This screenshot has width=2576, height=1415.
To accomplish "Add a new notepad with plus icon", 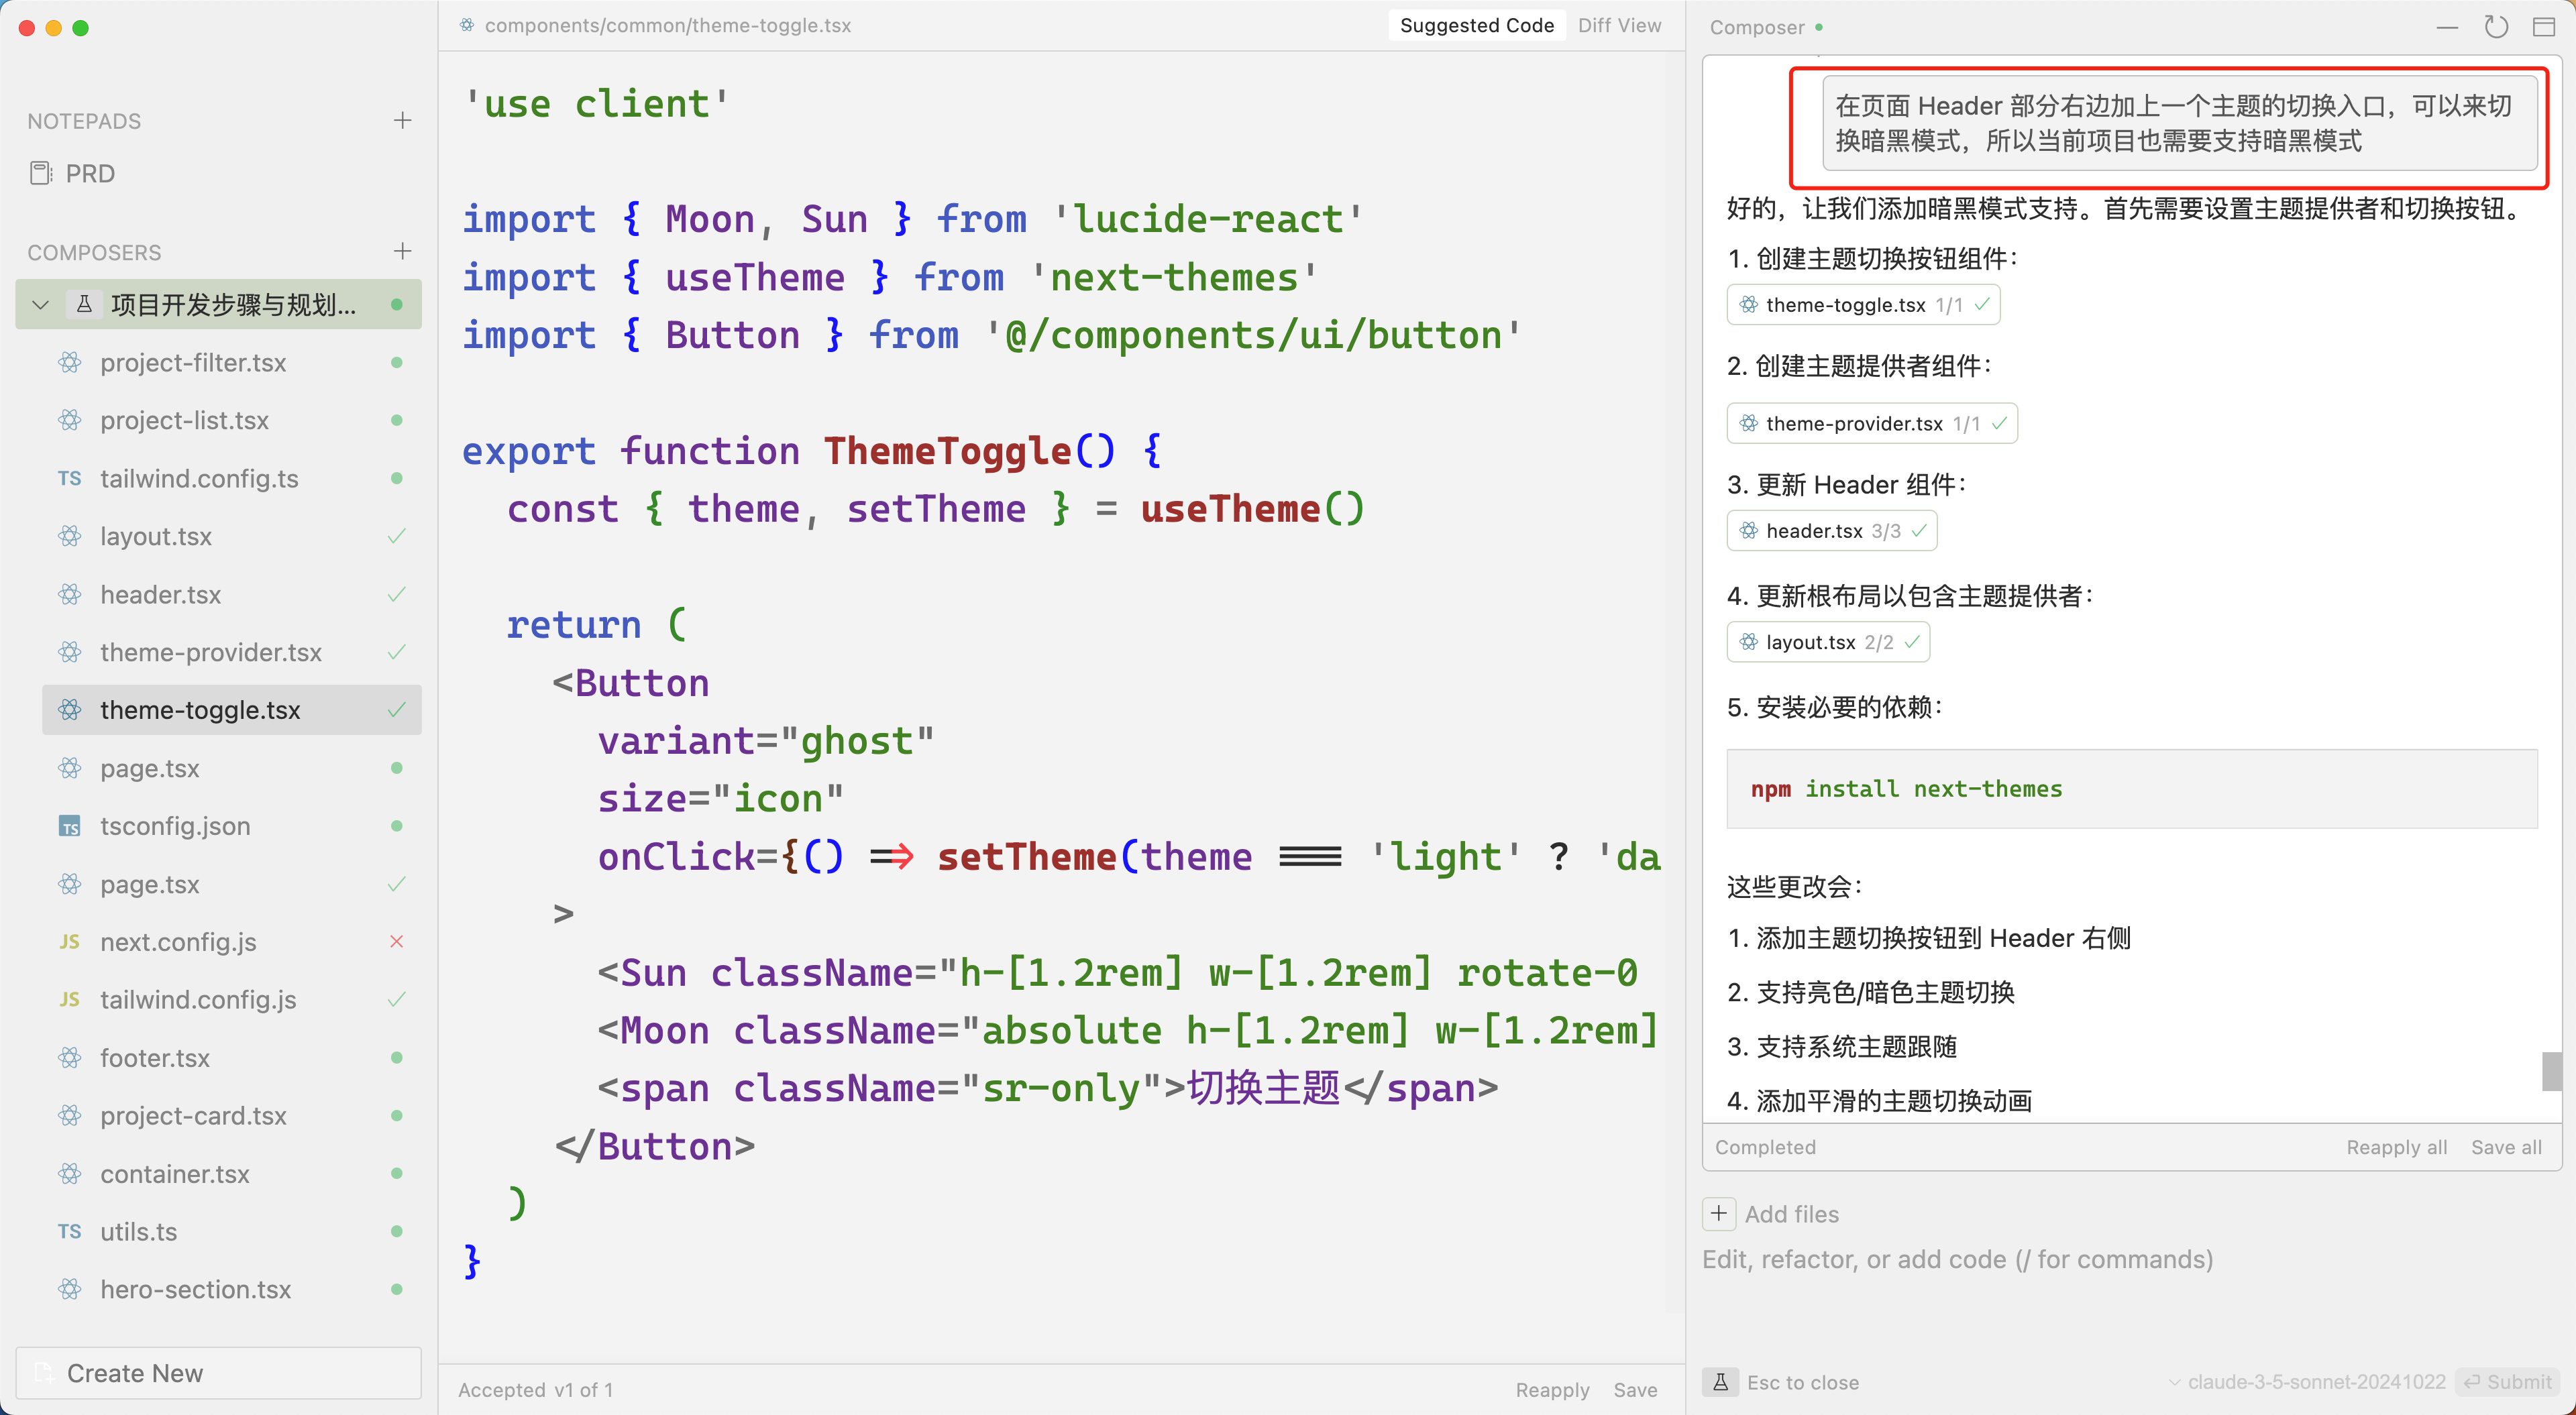I will (402, 121).
